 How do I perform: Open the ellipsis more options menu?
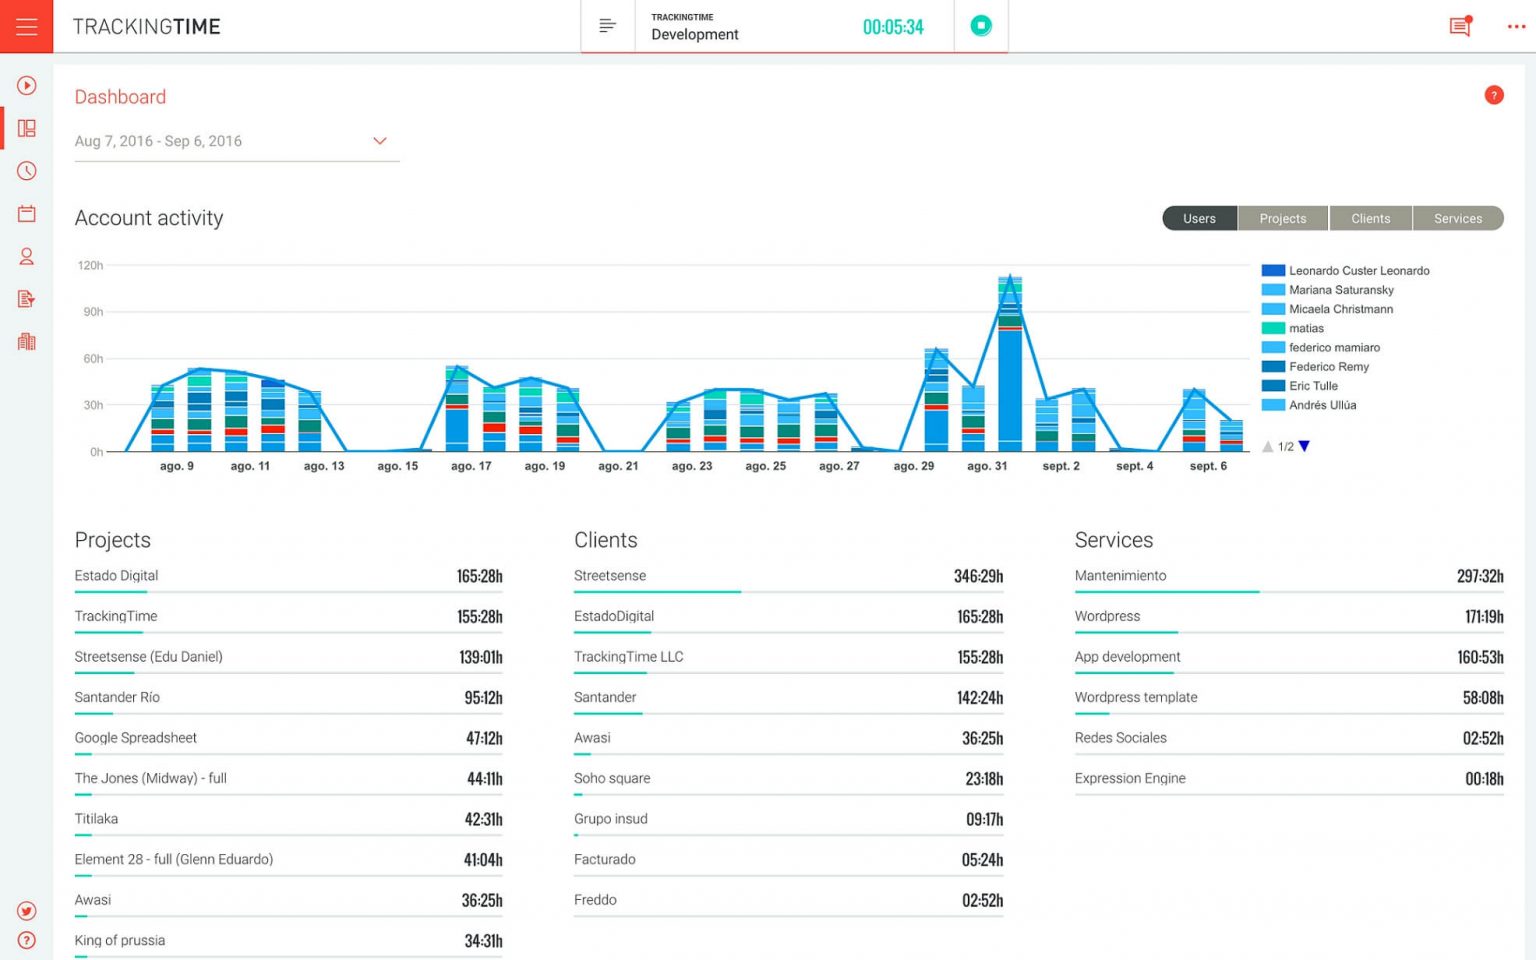point(1516,27)
